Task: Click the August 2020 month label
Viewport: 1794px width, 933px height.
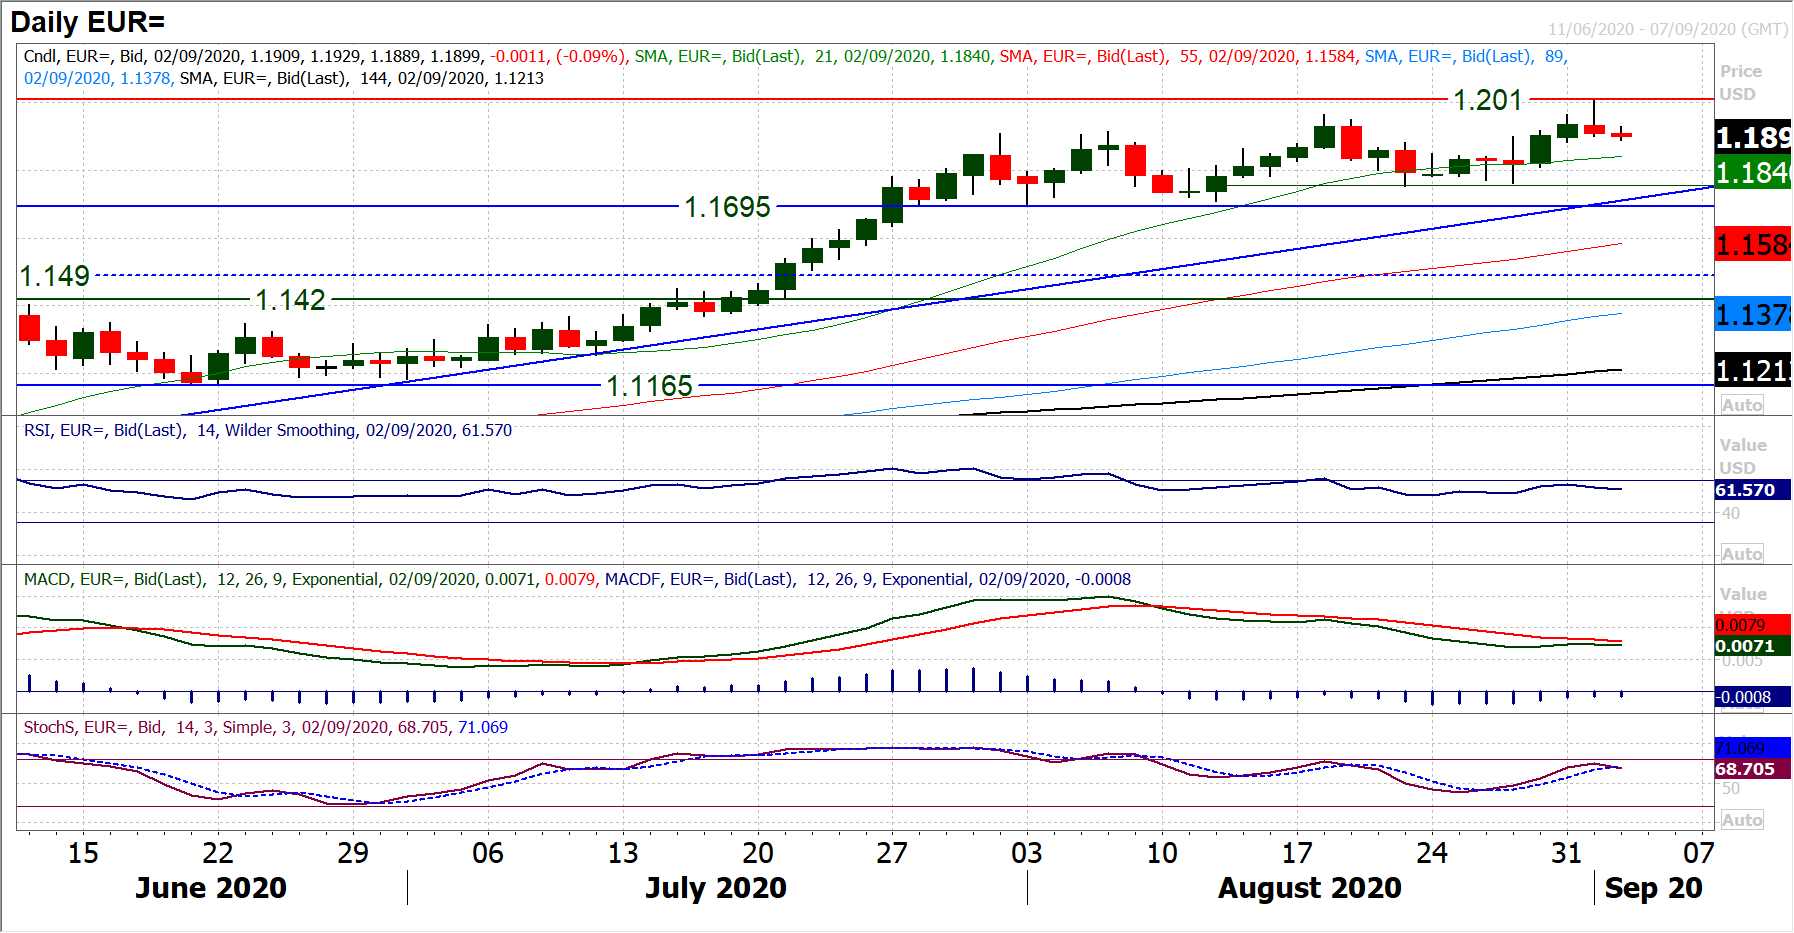Action: [x=1309, y=888]
